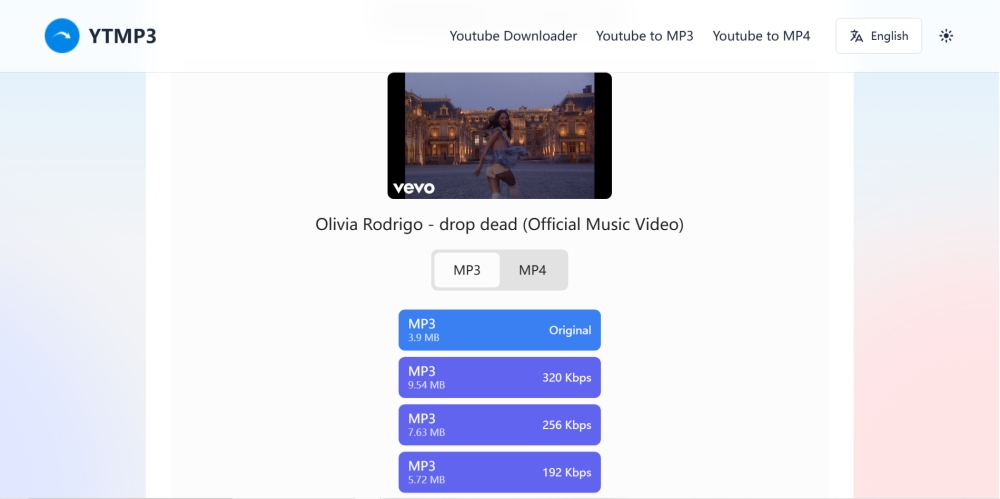The image size is (1000, 499).
Task: Open Youtube Downloader page
Action: point(513,36)
